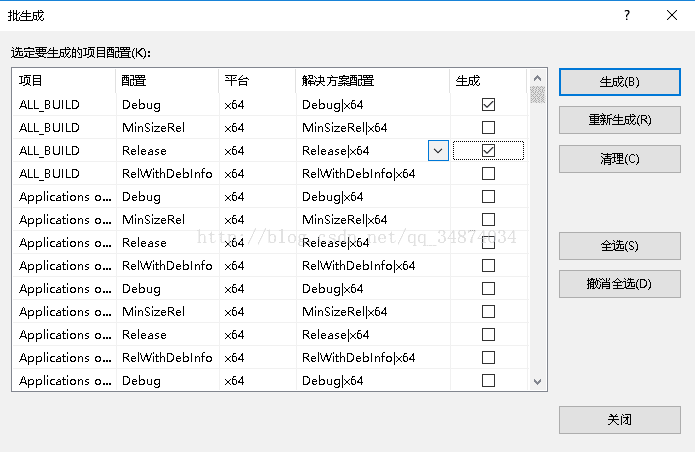Click the vertical scrollbar thumb
The width and height of the screenshot is (695, 452).
[537, 94]
